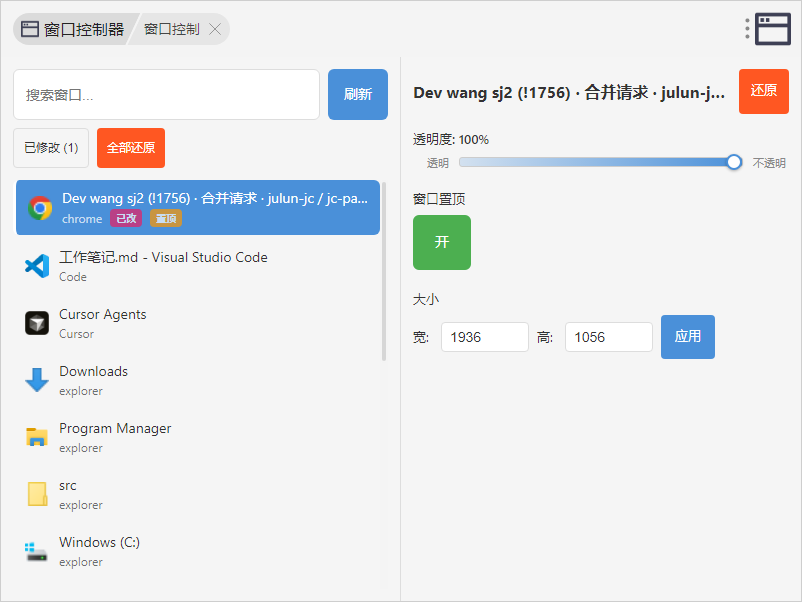Toggle the 窗口置顶 开 button

[442, 242]
